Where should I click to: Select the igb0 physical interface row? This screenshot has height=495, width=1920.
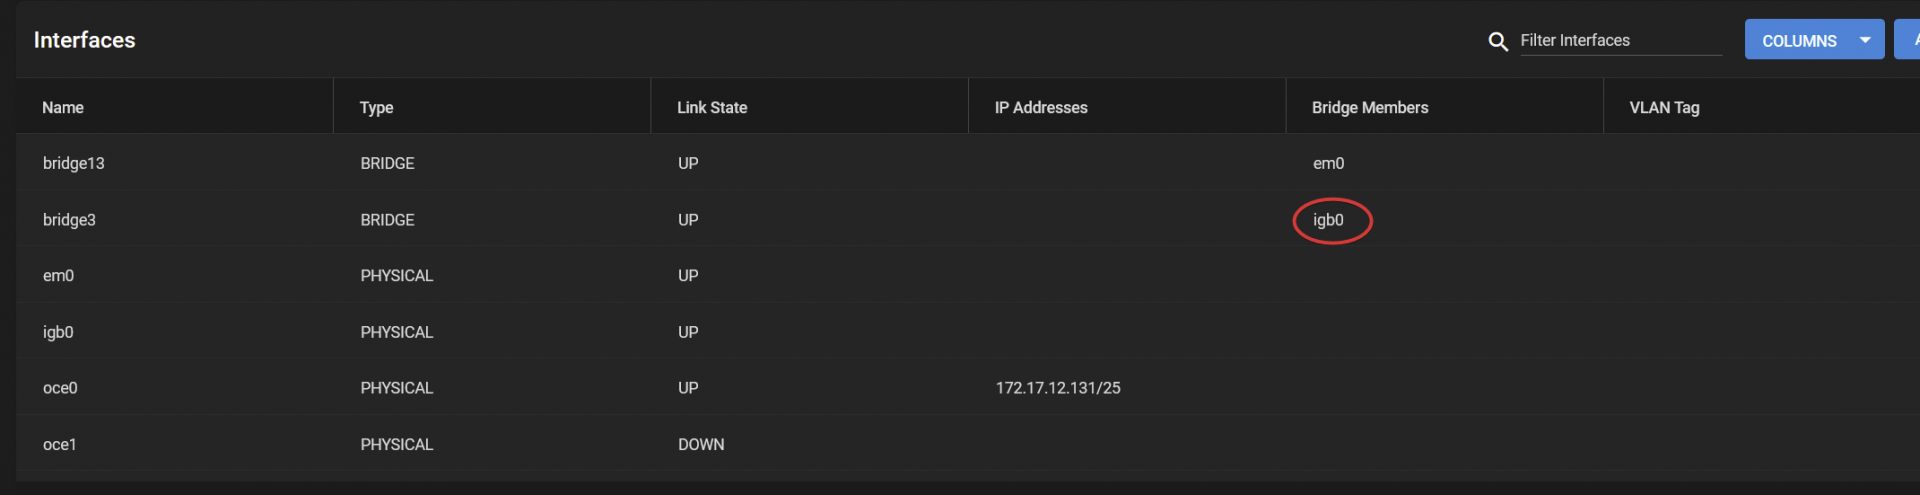968,331
